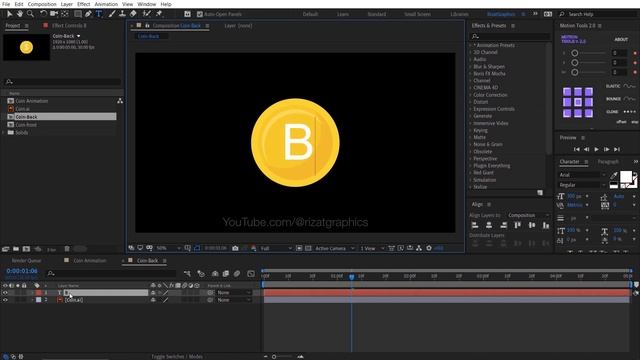
Task: Switch to the Coin Animation timeline tab
Action: click(89, 260)
